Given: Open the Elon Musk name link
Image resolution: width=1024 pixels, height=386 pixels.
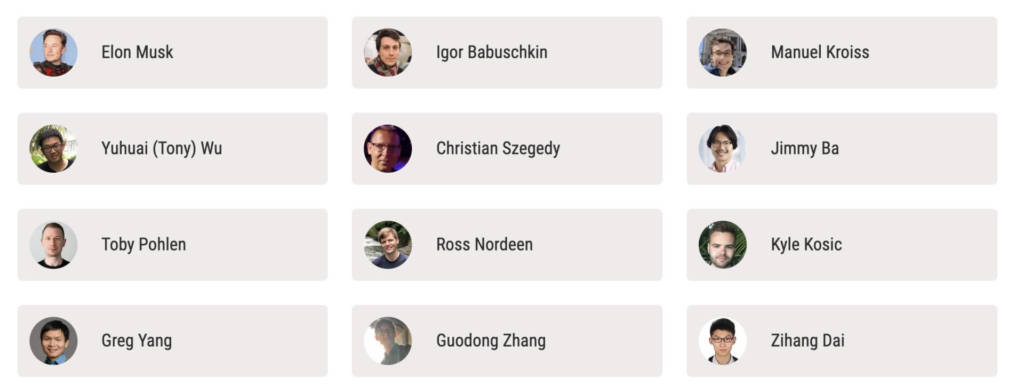Looking at the screenshot, I should click(137, 52).
